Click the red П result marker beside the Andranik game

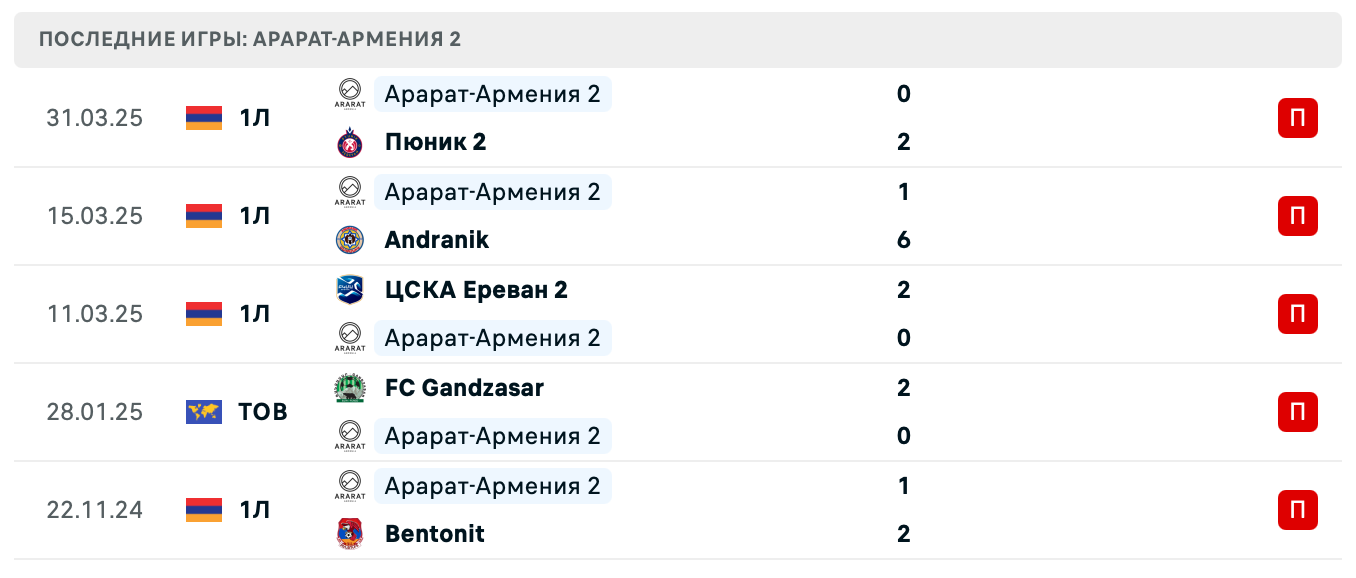coord(1297,215)
